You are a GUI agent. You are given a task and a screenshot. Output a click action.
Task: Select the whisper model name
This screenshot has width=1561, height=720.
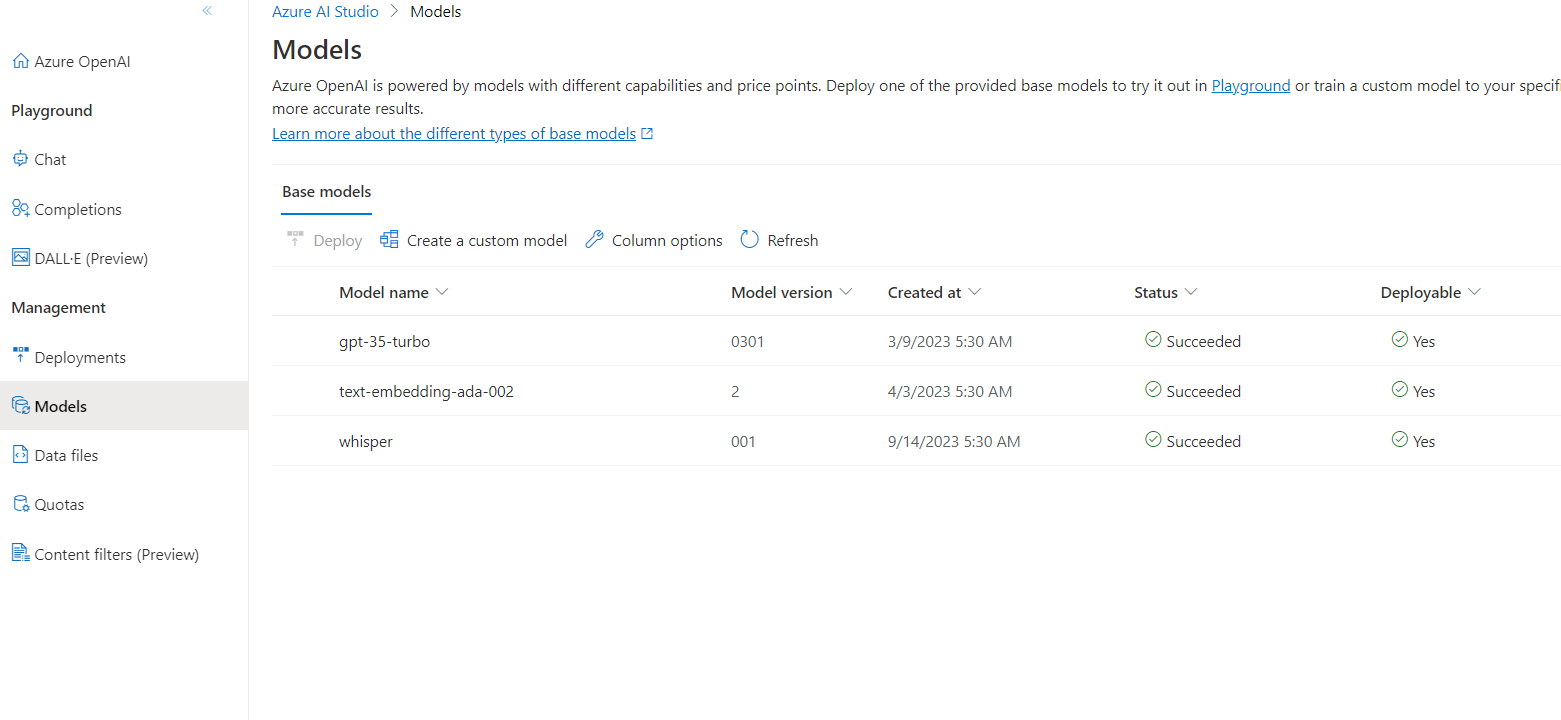coord(366,441)
